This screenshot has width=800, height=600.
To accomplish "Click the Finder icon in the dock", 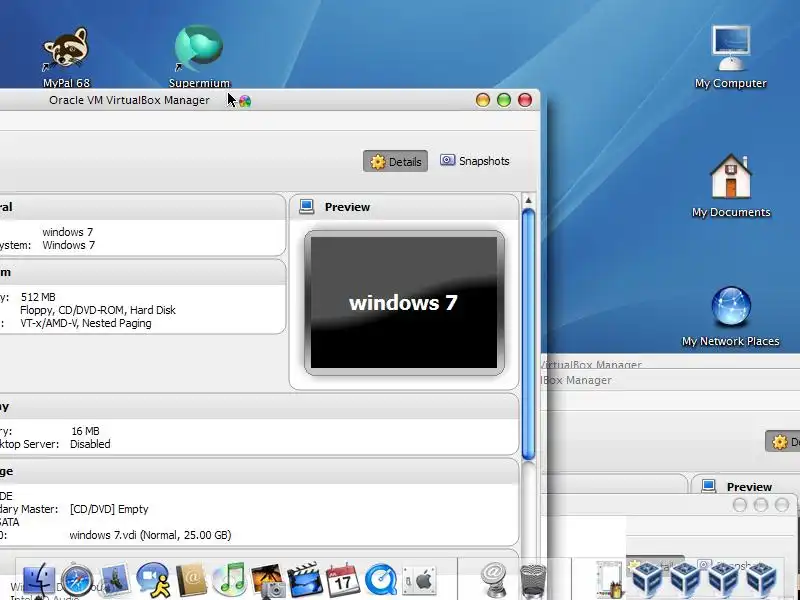I will tap(39, 580).
